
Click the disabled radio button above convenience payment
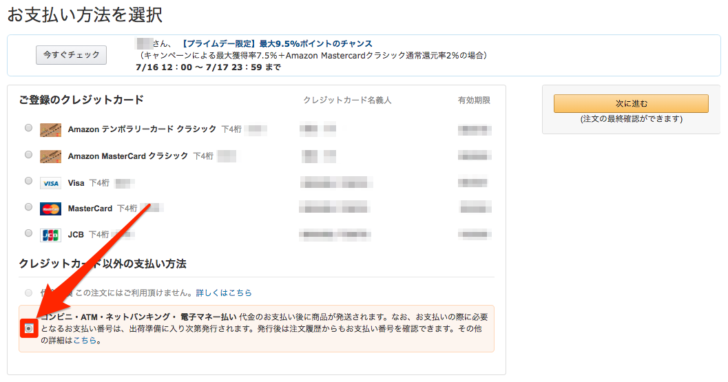point(29,293)
